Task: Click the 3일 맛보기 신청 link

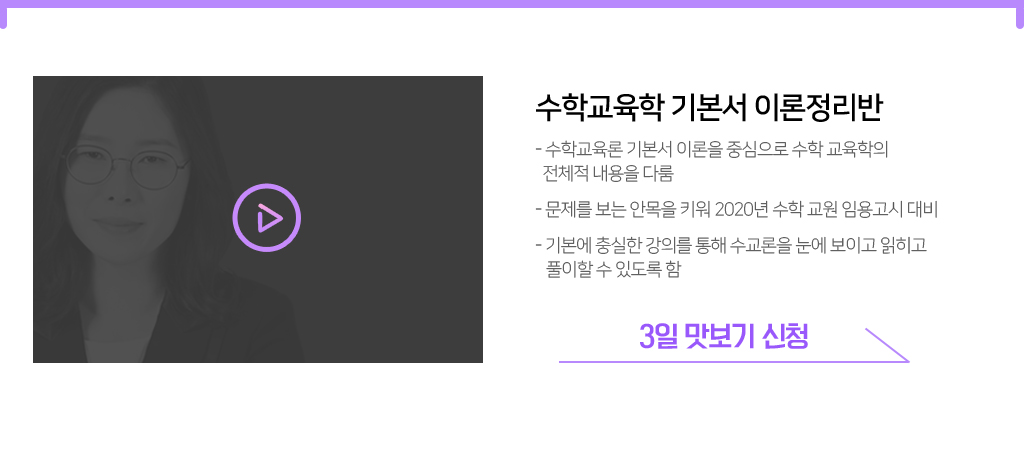Action: click(724, 336)
